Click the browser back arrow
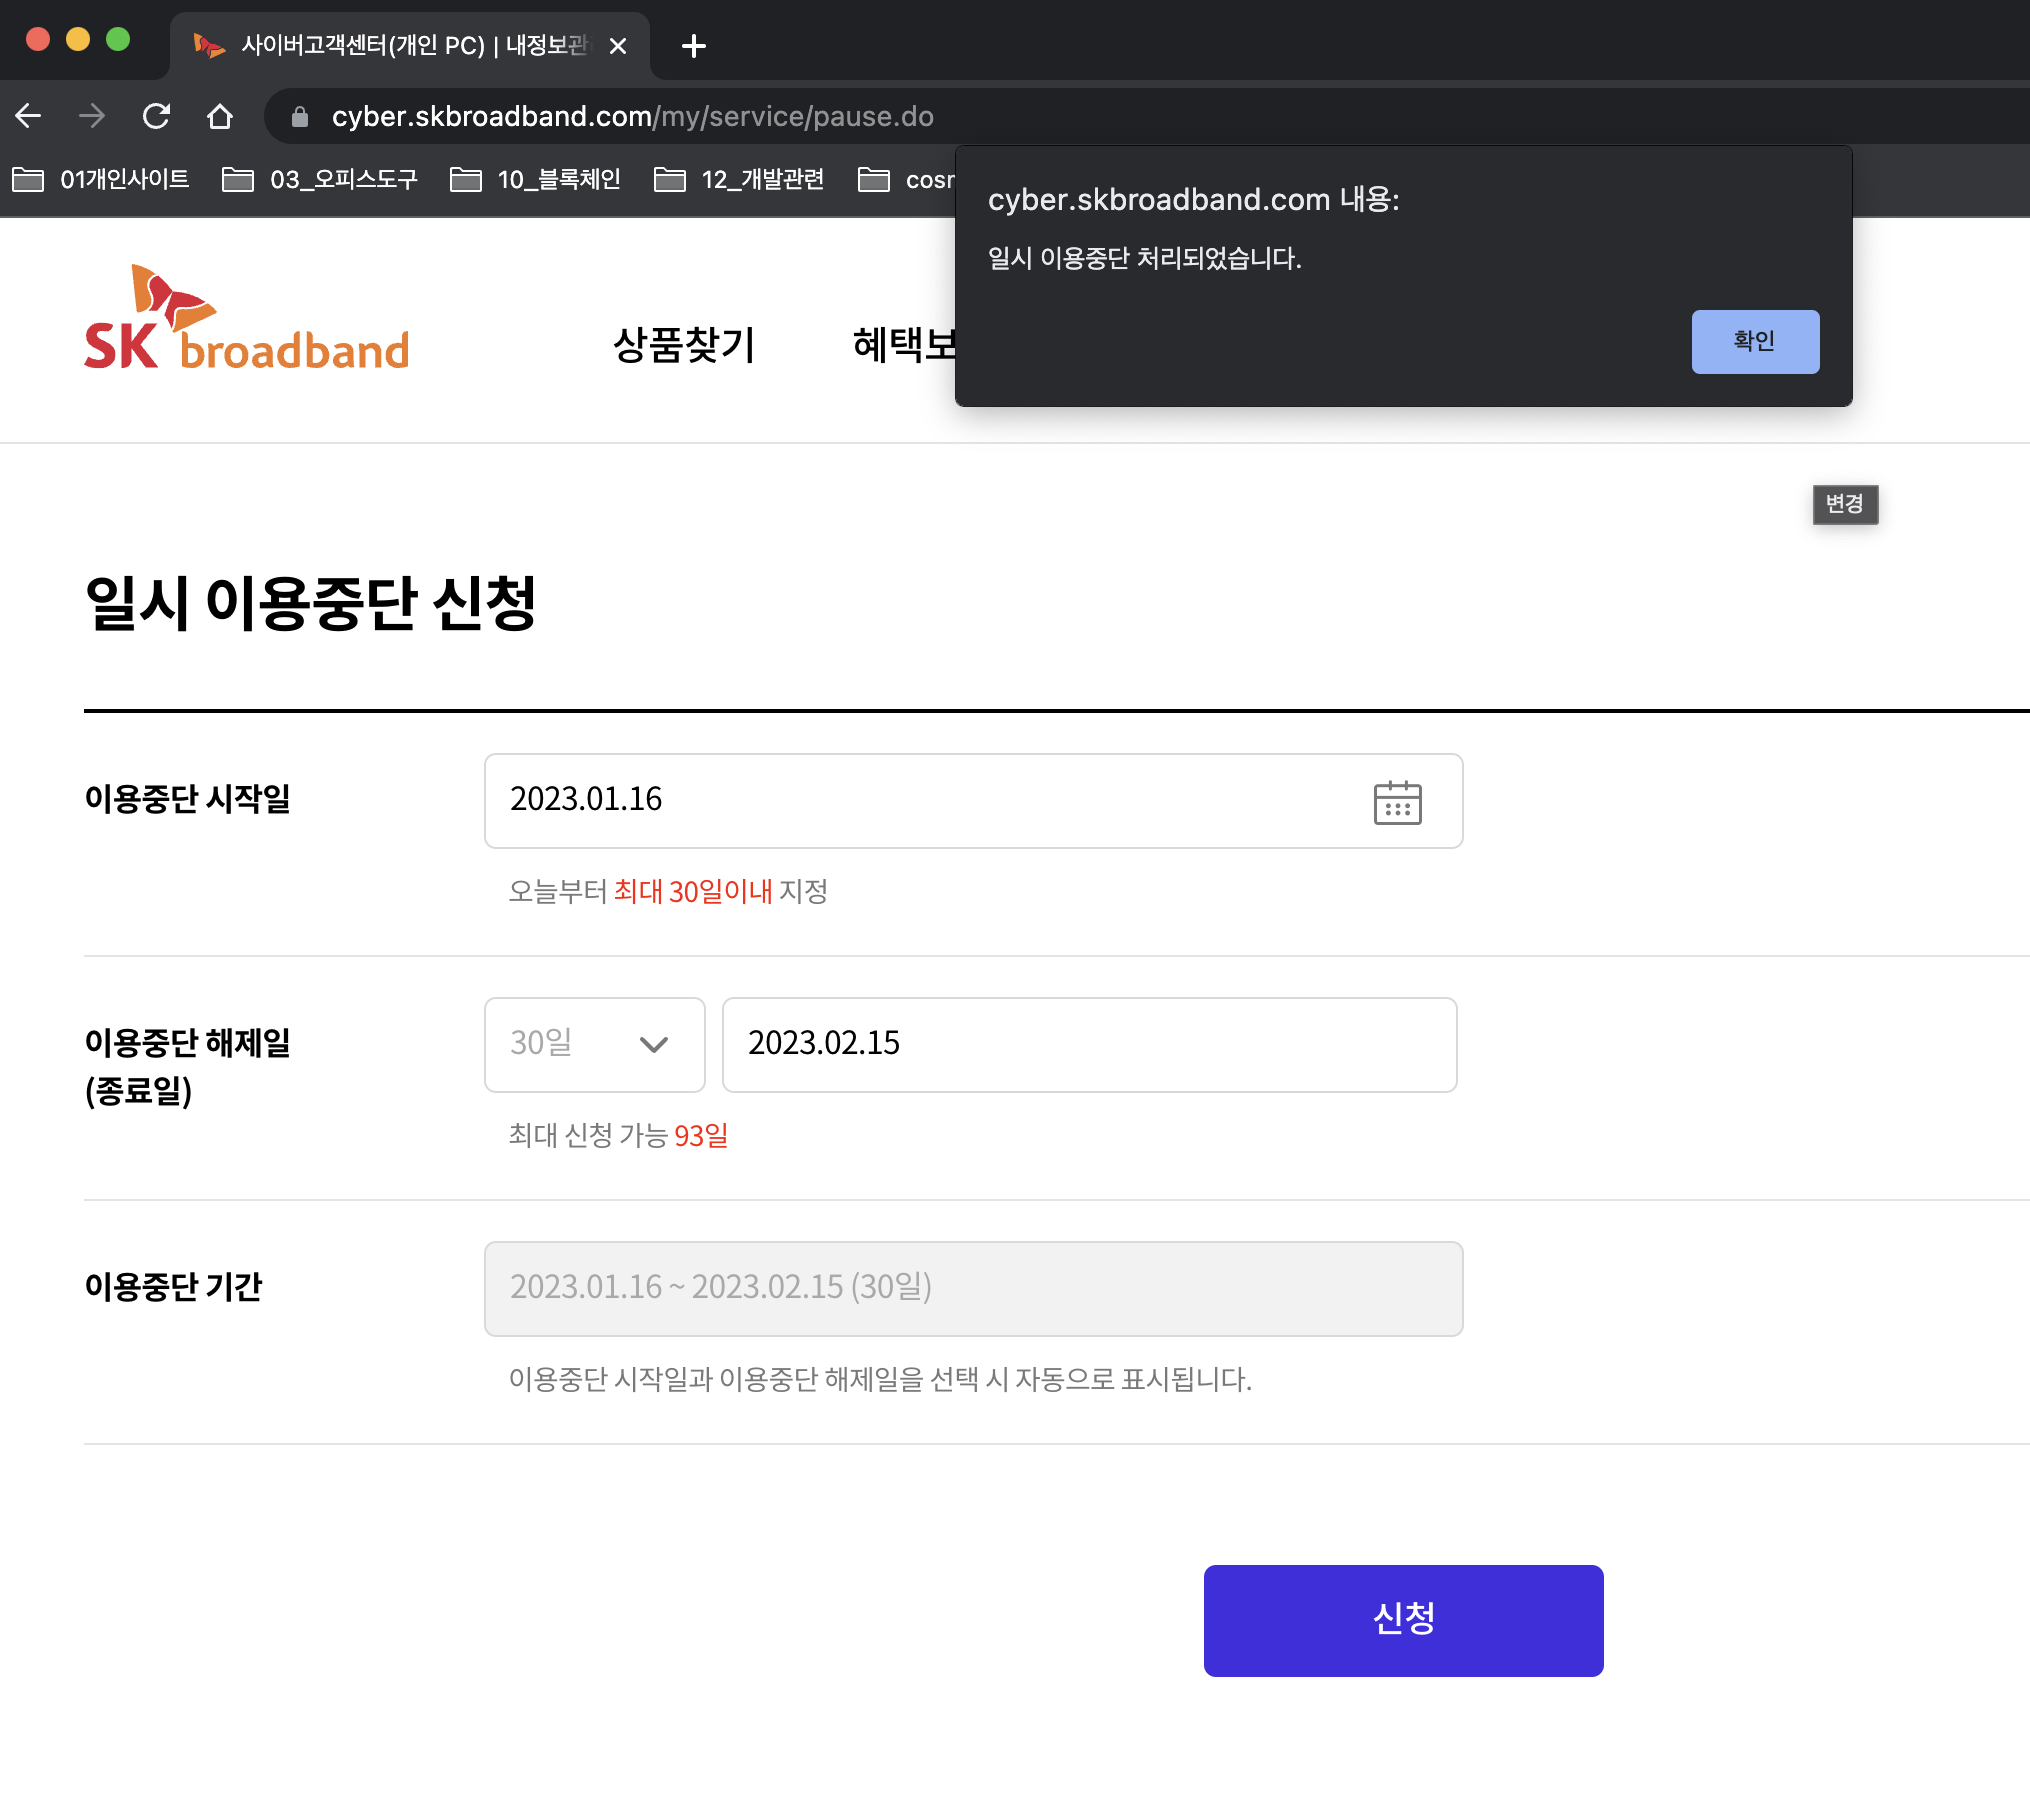 29,116
